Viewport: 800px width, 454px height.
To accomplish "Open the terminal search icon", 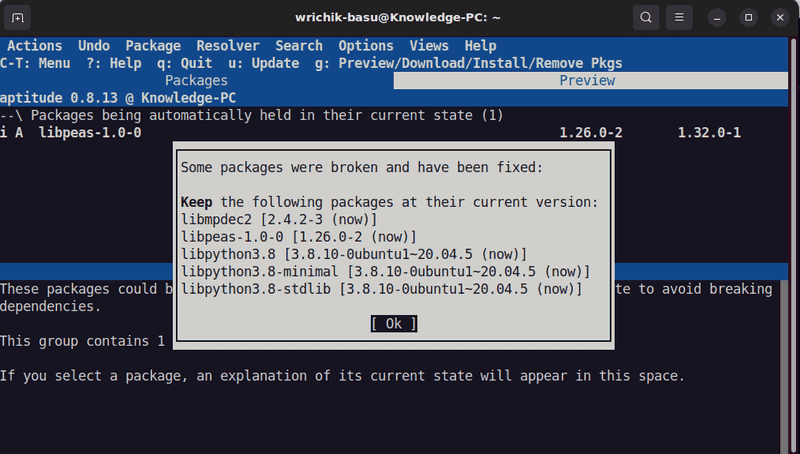I will [x=647, y=17].
